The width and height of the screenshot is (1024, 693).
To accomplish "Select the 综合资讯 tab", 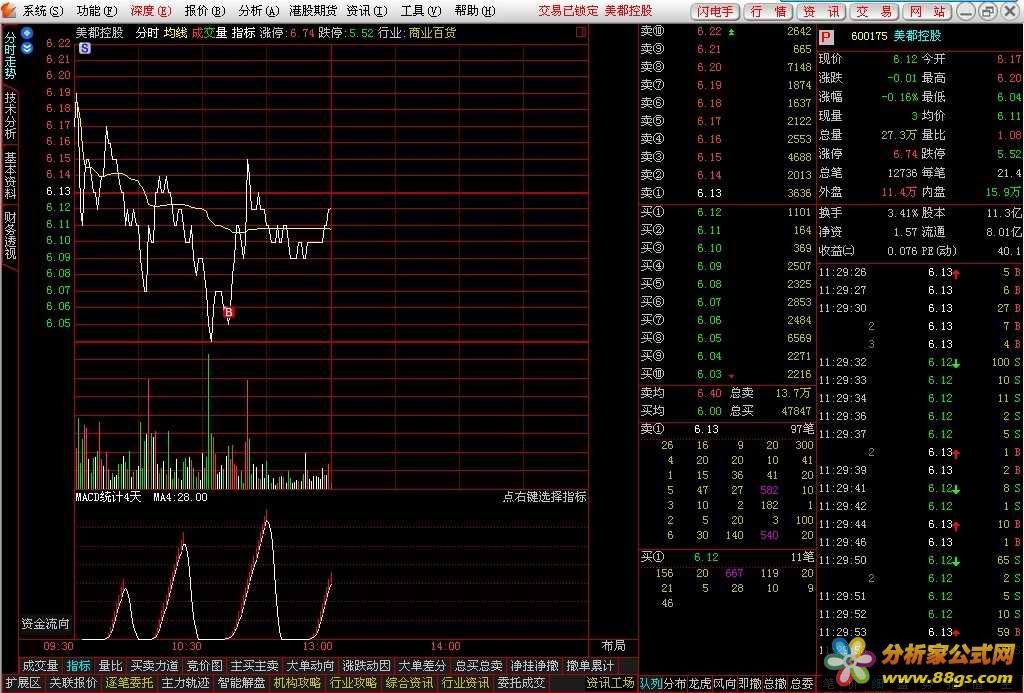I will tap(409, 683).
